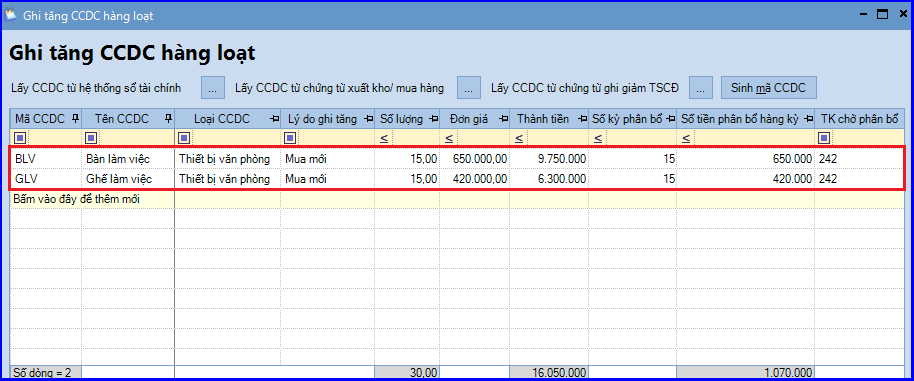
Task: Pin the Thành tiền column
Action: click(x=582, y=119)
